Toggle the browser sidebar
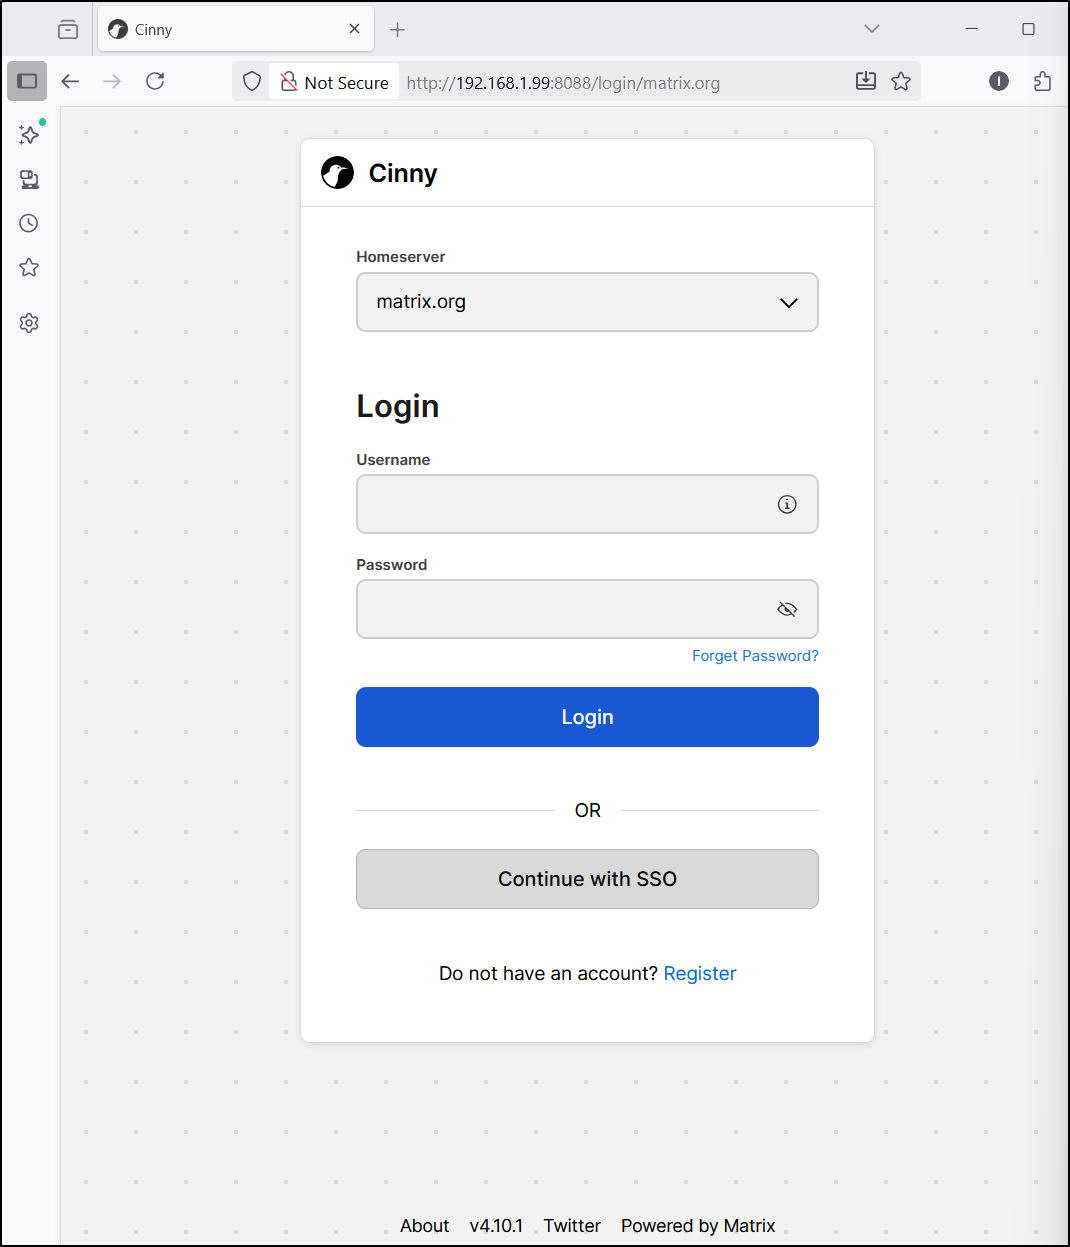This screenshot has height=1247, width=1070. (27, 81)
